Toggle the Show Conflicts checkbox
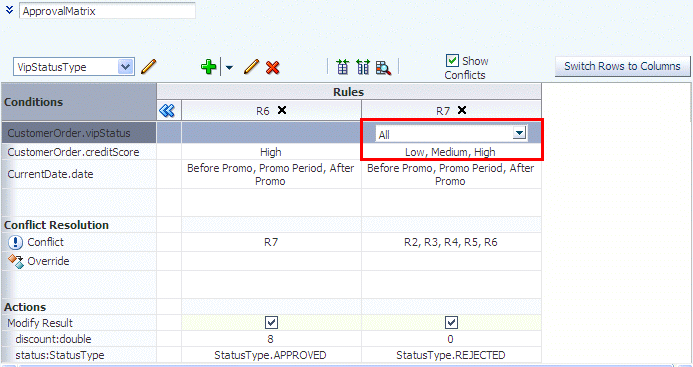Image resolution: width=693 pixels, height=367 pixels. [x=452, y=61]
